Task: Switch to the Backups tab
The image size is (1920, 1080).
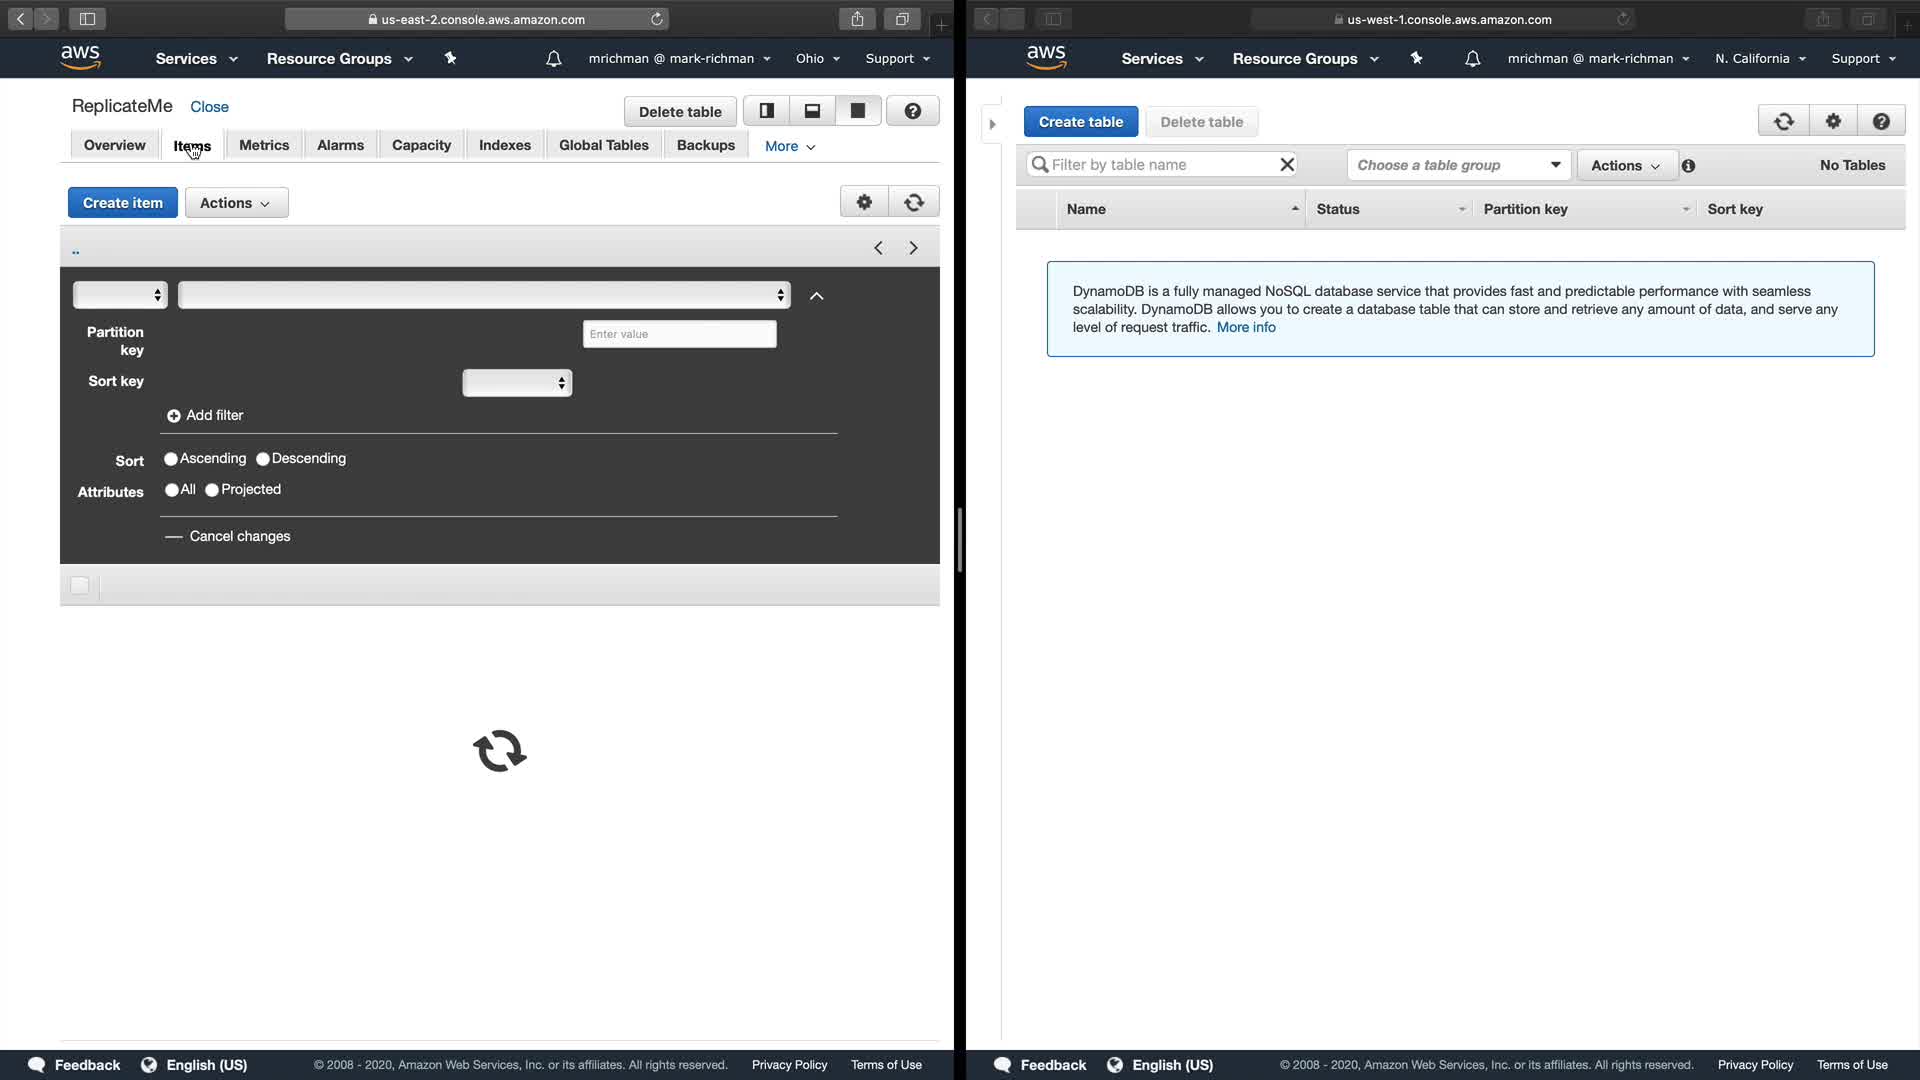Action: pos(705,145)
